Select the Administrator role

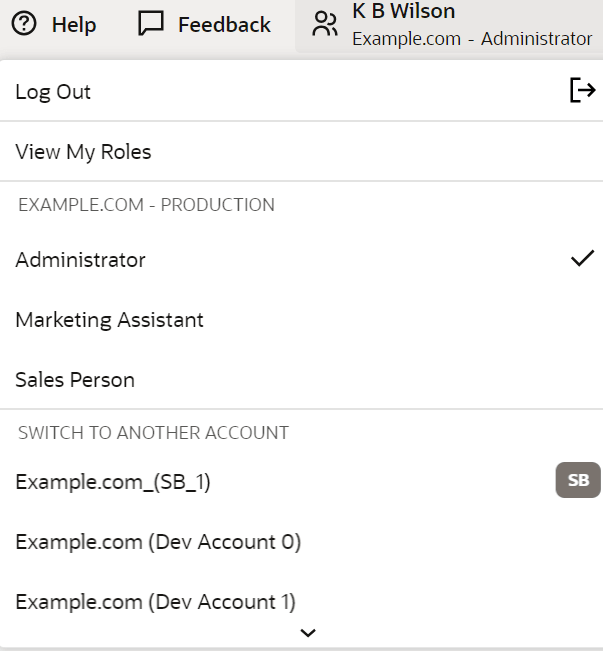(x=301, y=260)
